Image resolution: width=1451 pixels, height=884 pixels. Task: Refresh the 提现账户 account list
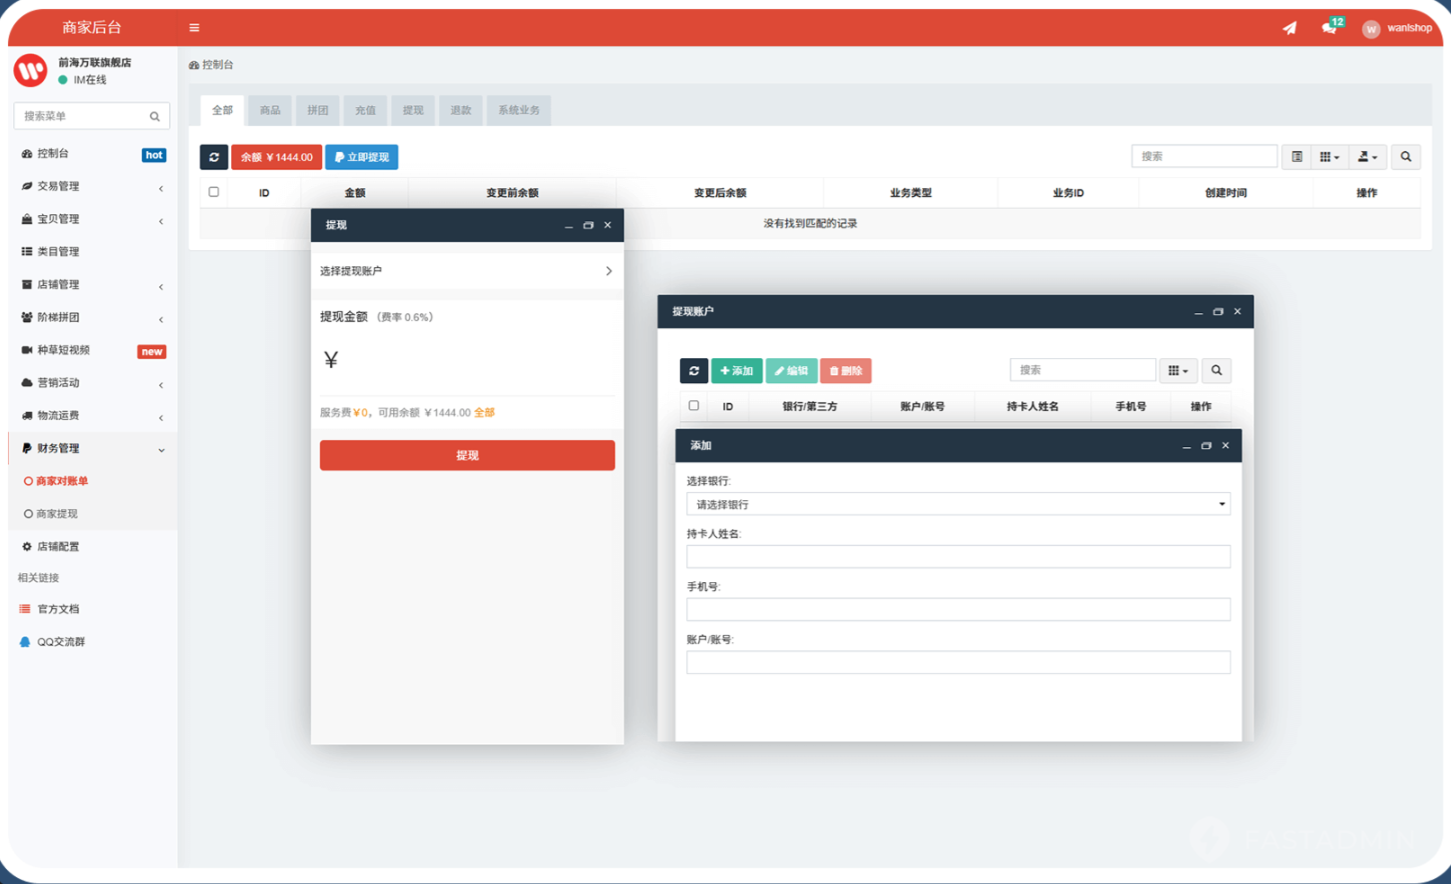point(694,371)
